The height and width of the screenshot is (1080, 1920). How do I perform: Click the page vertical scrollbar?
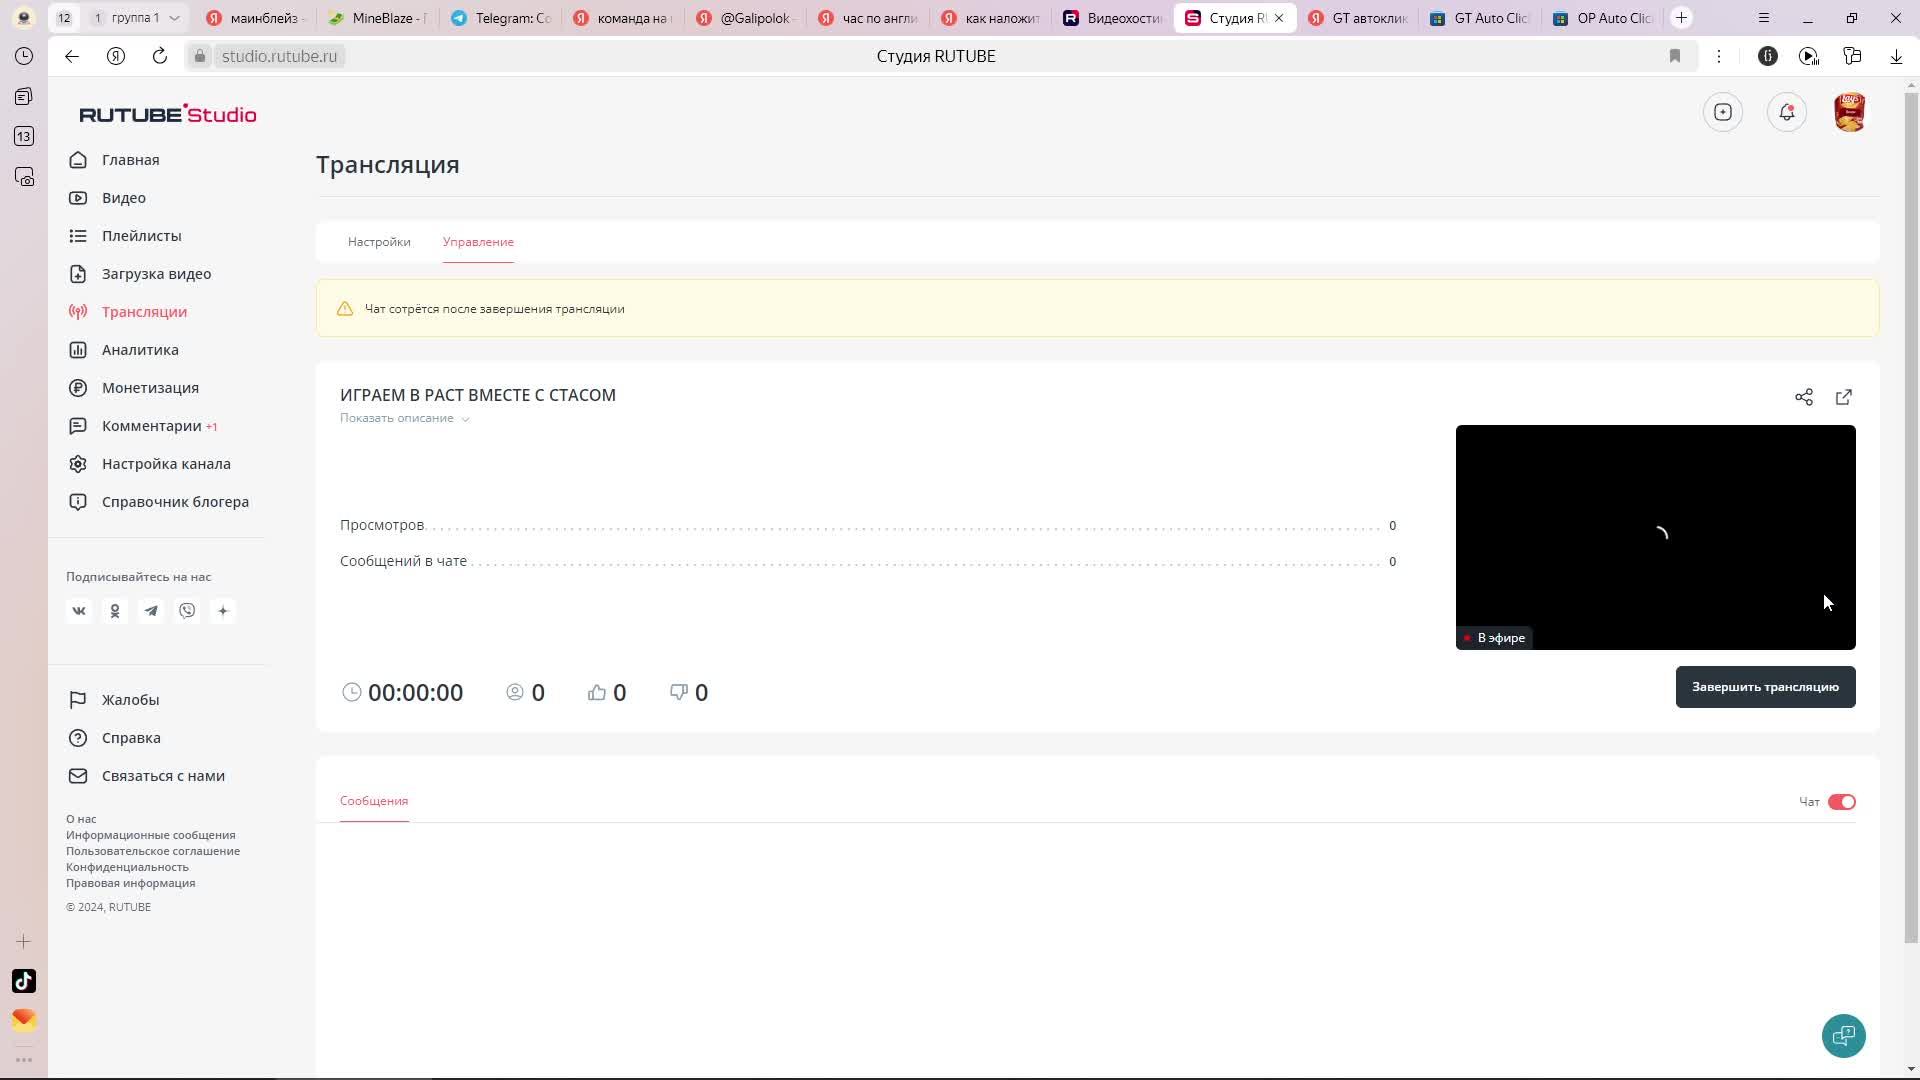[1910, 500]
